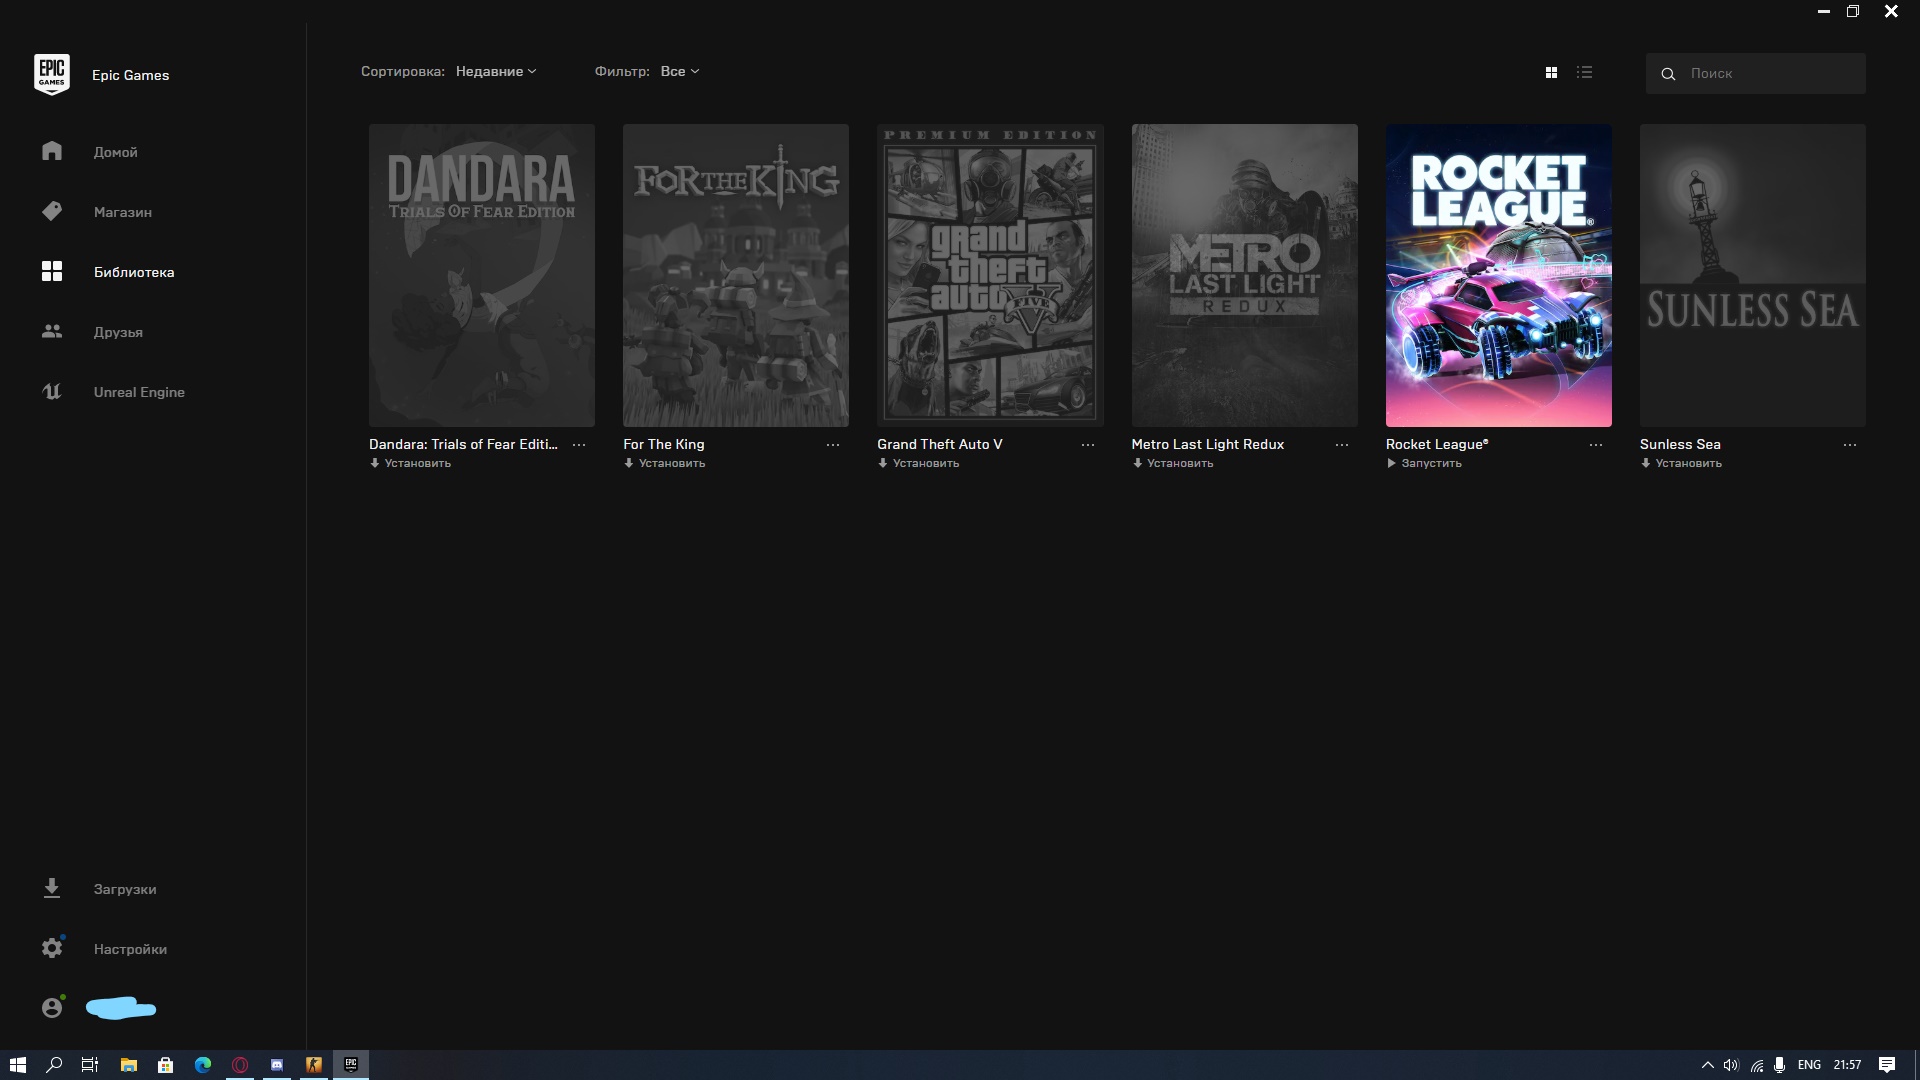Open the Grand Theft Auto V cover

coord(990,275)
